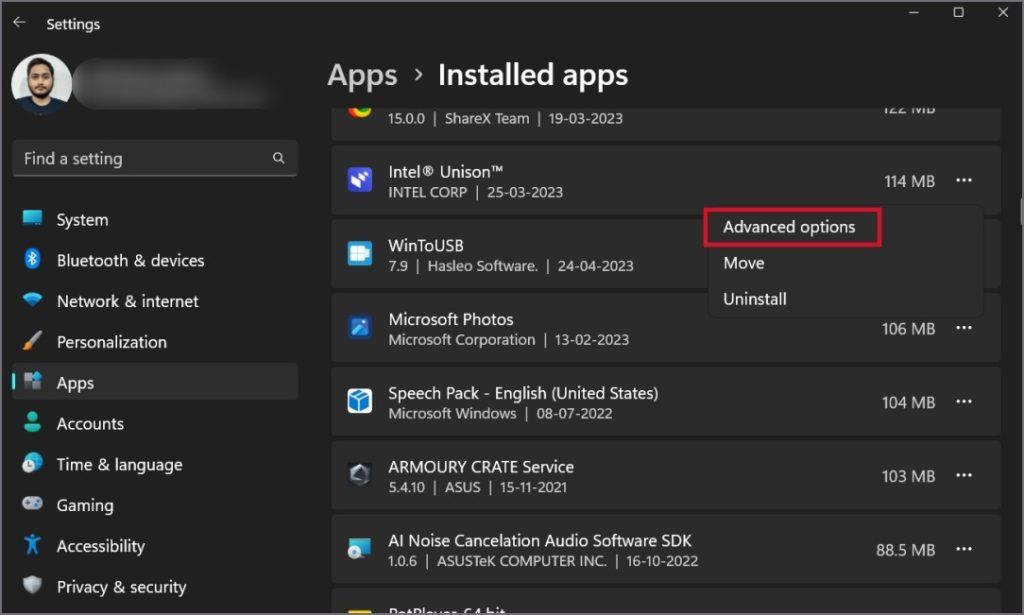Image resolution: width=1024 pixels, height=615 pixels.
Task: Open Accounts settings
Action: pyautogui.click(x=155, y=424)
